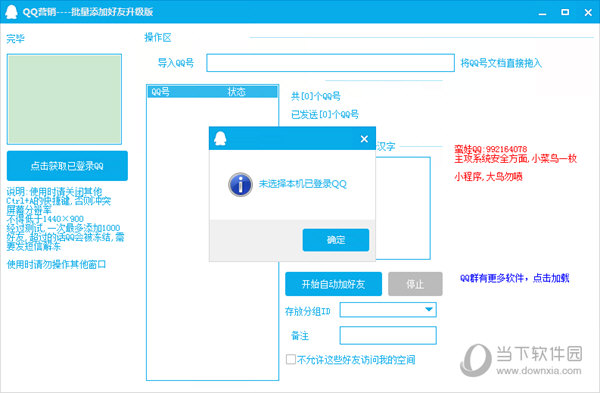Maximize the QQ营销 window

coord(565,12)
